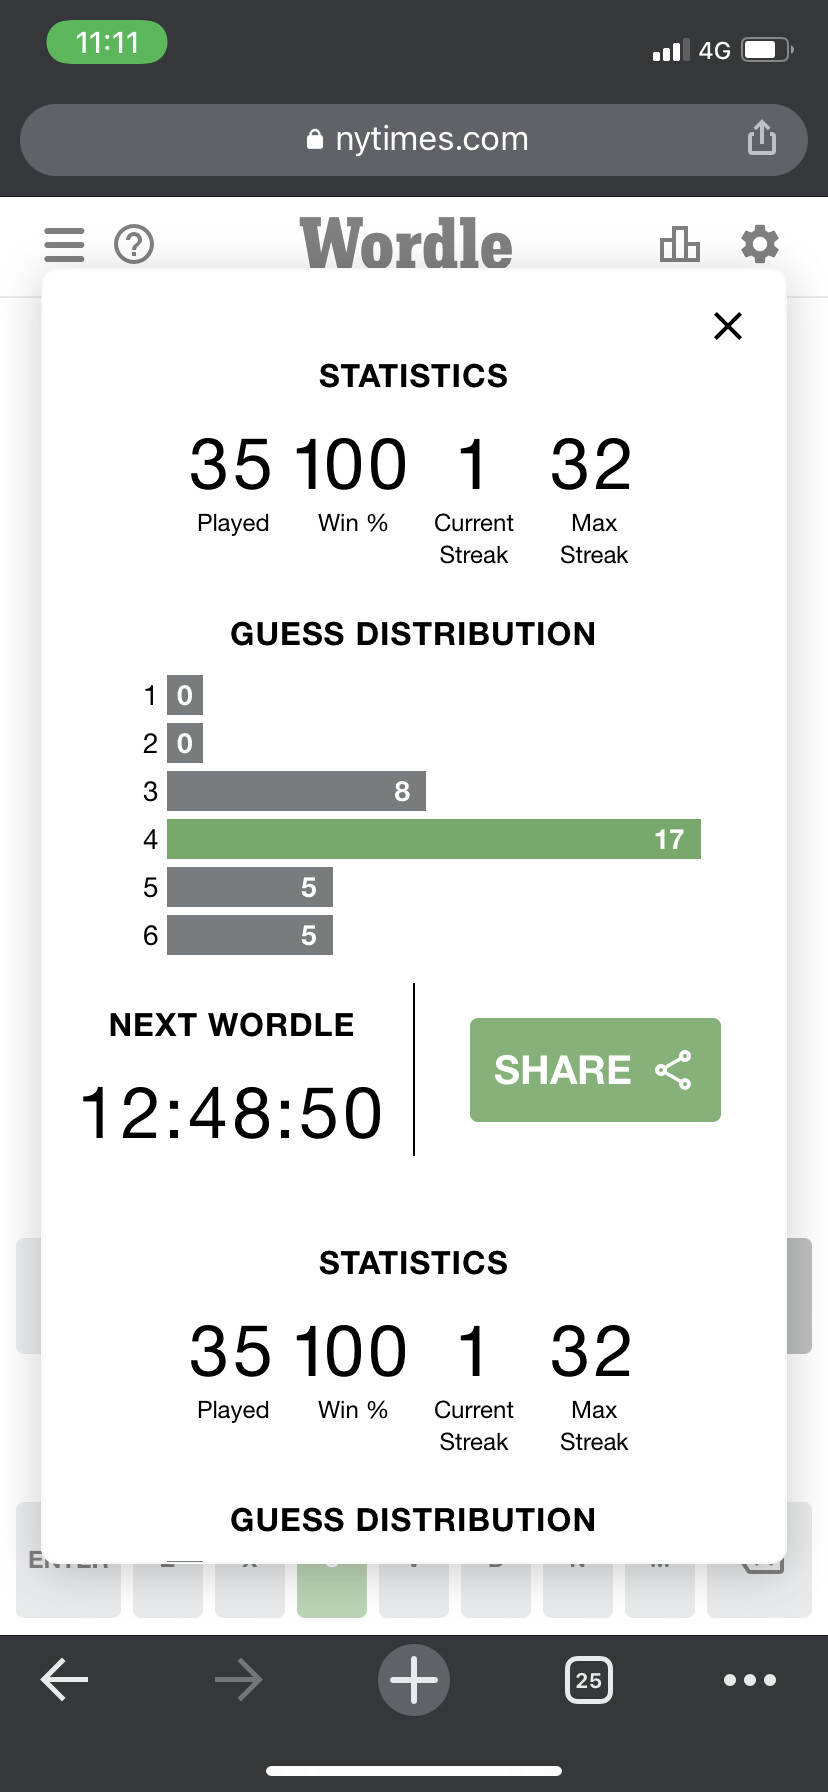Tap the next Wordle countdown timer
The height and width of the screenshot is (1792, 828).
coord(231,1113)
